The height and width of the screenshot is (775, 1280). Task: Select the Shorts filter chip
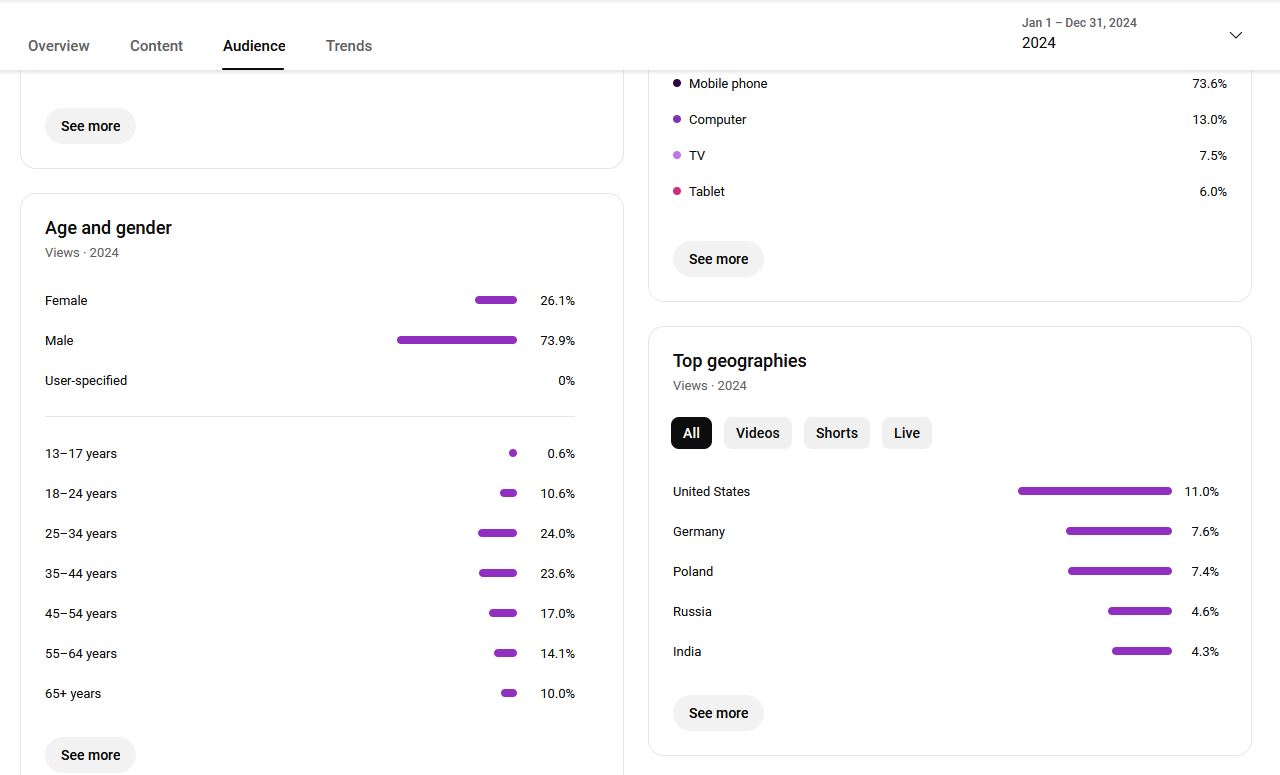point(837,433)
